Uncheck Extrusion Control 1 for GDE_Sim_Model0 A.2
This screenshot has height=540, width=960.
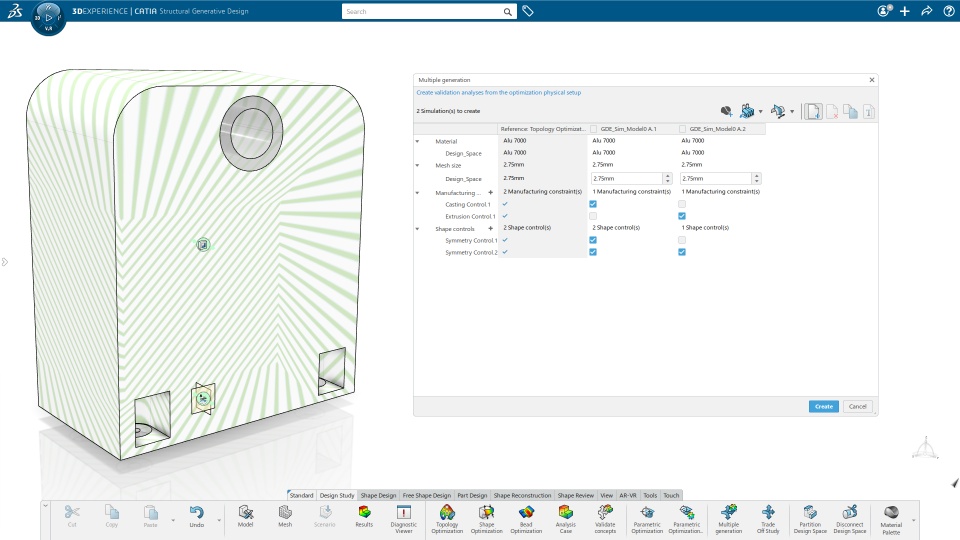(x=682, y=216)
